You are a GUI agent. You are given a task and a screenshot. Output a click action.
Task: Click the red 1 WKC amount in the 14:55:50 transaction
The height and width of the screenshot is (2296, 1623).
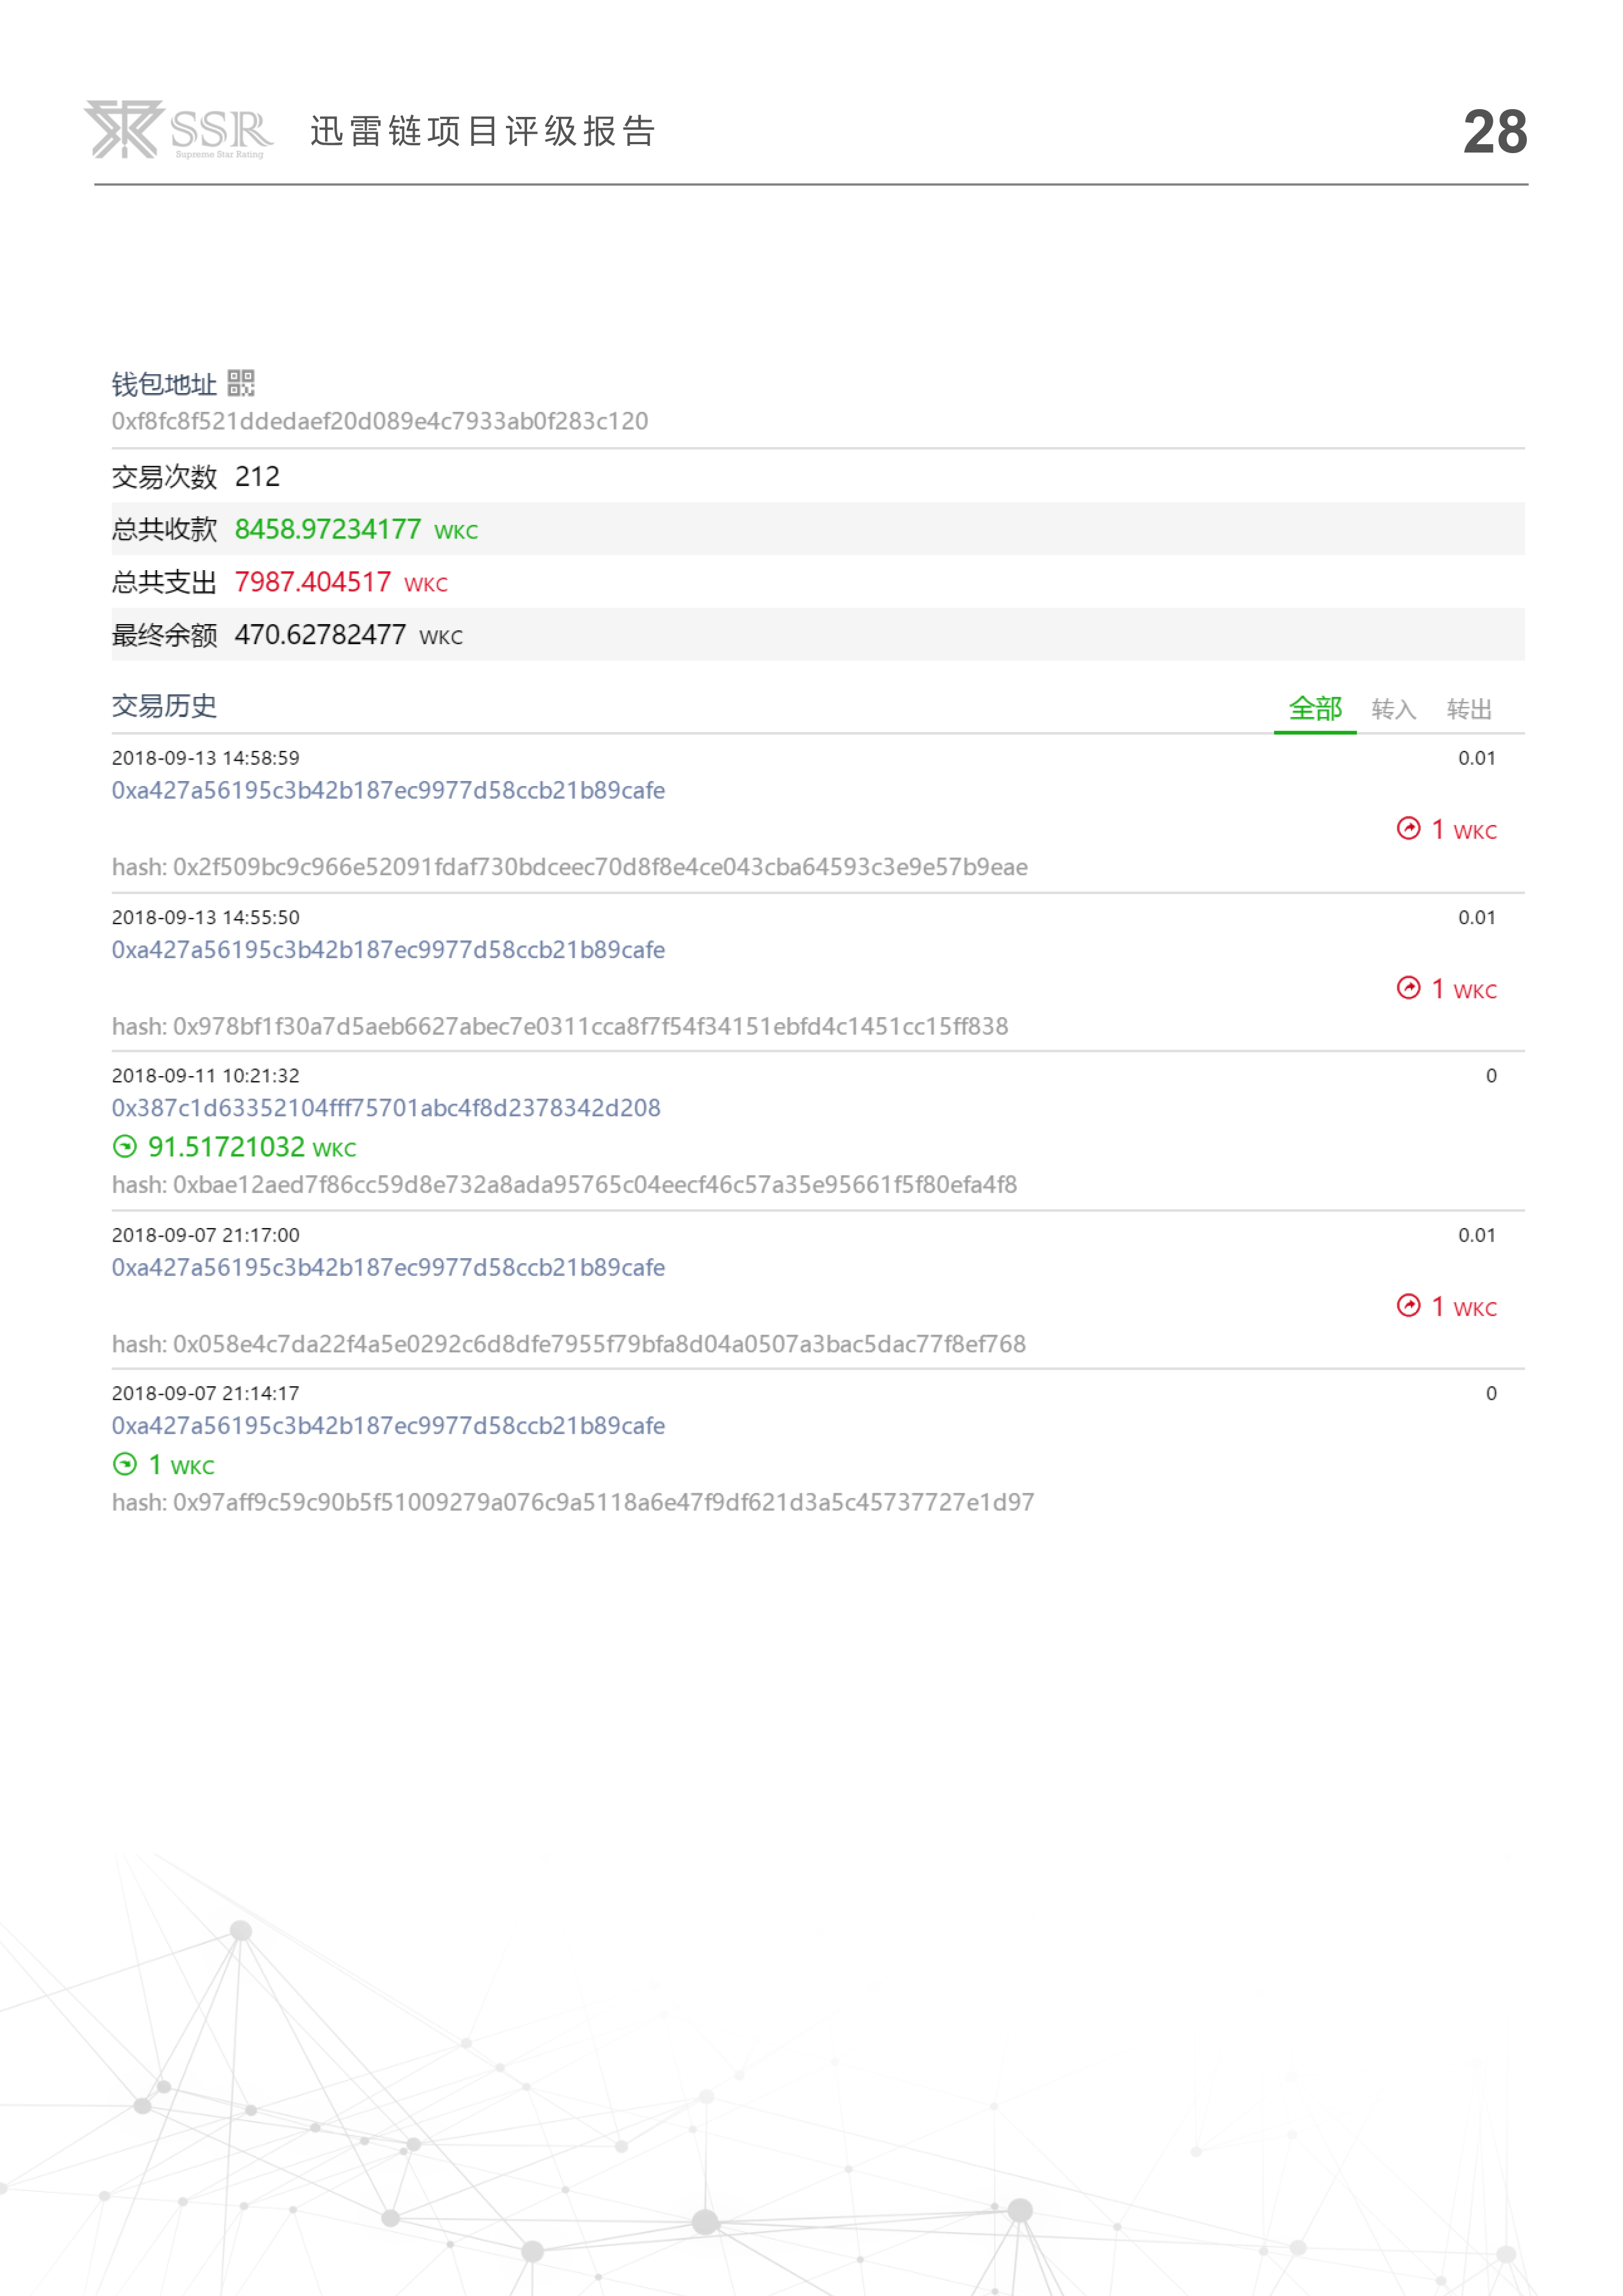click(x=1464, y=989)
